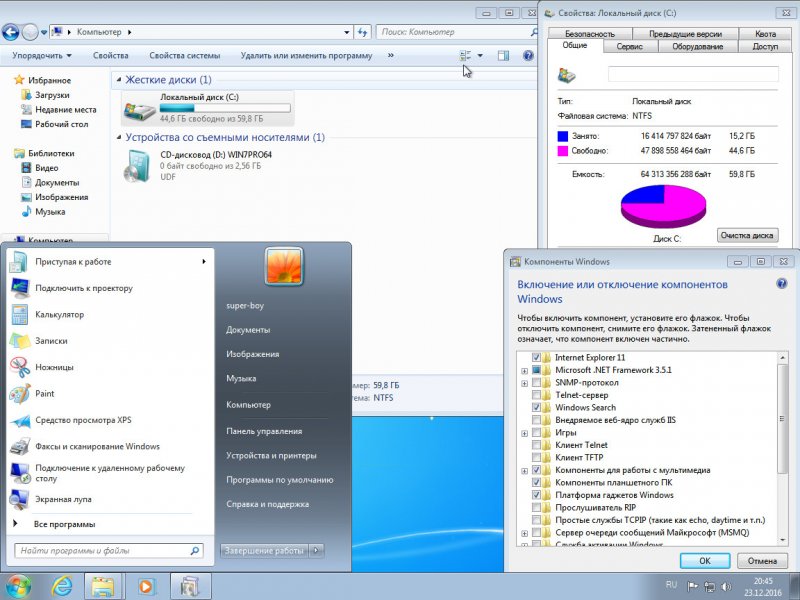The height and width of the screenshot is (600, 800).
Task: Click Action Center flag in tray
Action: tap(692, 587)
